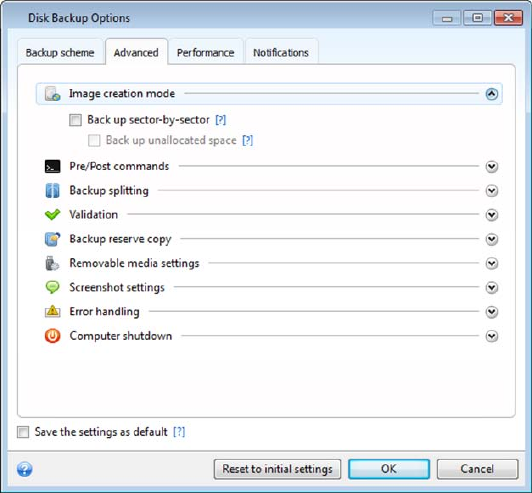This screenshot has width=532, height=493.
Task: Open the Notifications tab
Action: [281, 53]
